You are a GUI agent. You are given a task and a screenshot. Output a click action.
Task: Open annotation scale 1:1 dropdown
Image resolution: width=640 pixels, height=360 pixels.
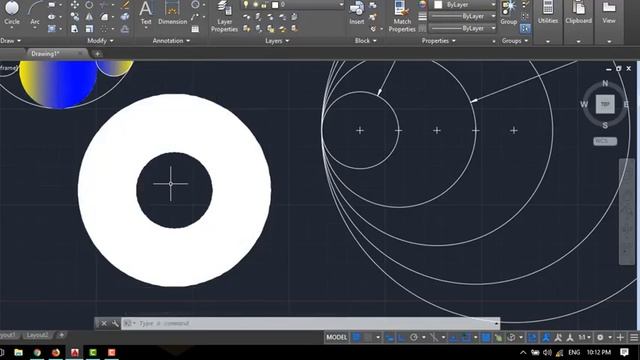click(x=584, y=338)
